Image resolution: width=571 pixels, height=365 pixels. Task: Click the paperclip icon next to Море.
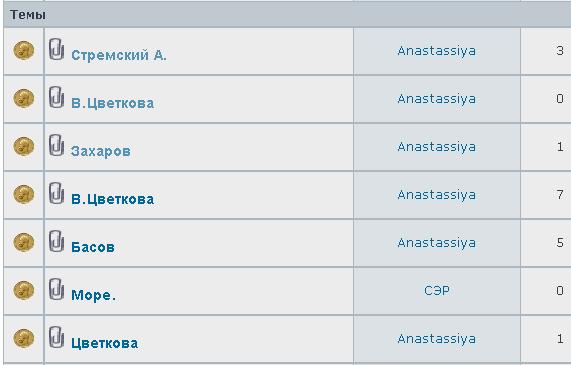(x=56, y=289)
